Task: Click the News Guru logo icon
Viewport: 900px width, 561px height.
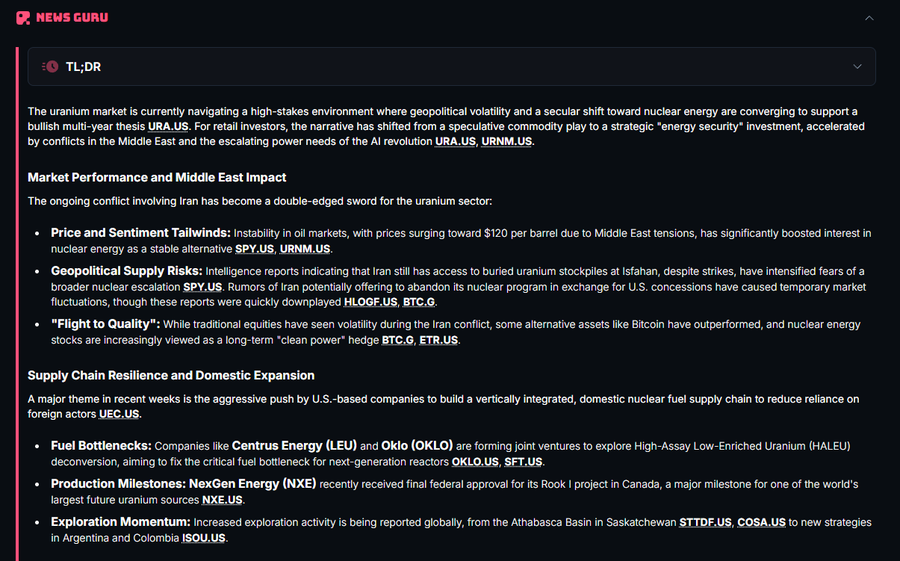Action: click(23, 18)
